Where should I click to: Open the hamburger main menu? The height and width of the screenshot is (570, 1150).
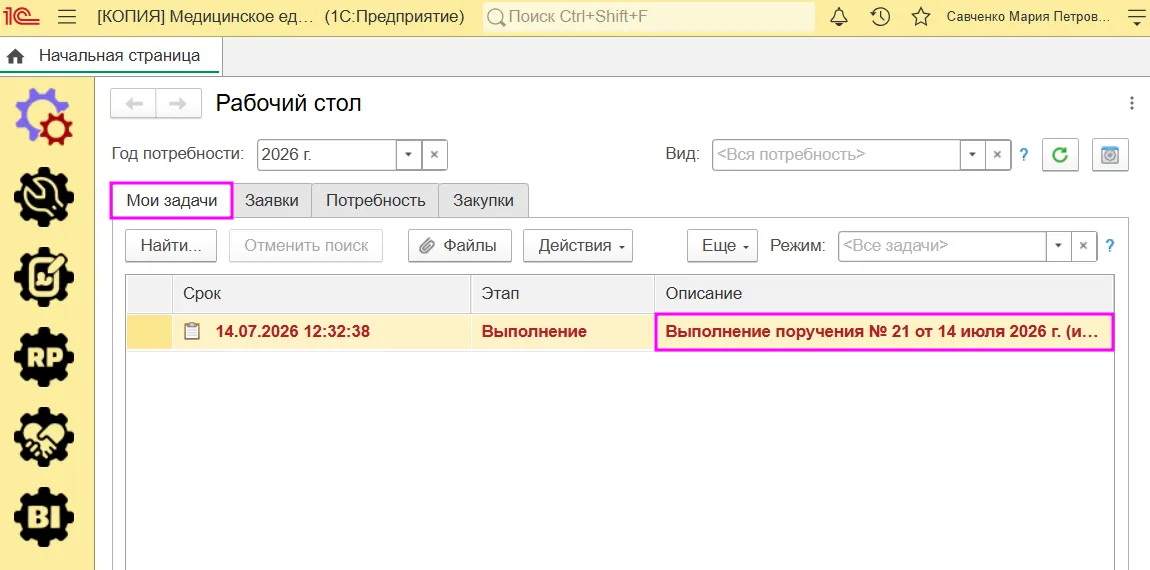(x=67, y=17)
